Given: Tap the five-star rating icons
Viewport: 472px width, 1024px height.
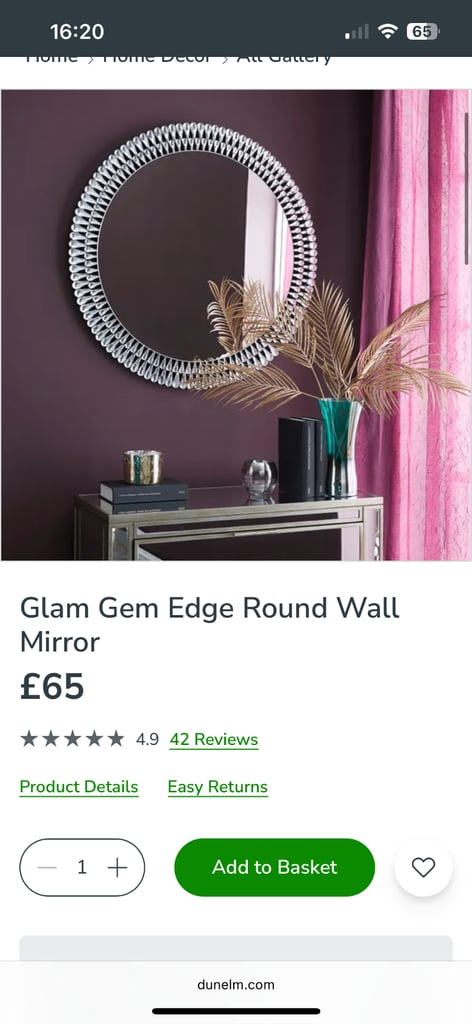Looking at the screenshot, I should pyautogui.click(x=72, y=739).
